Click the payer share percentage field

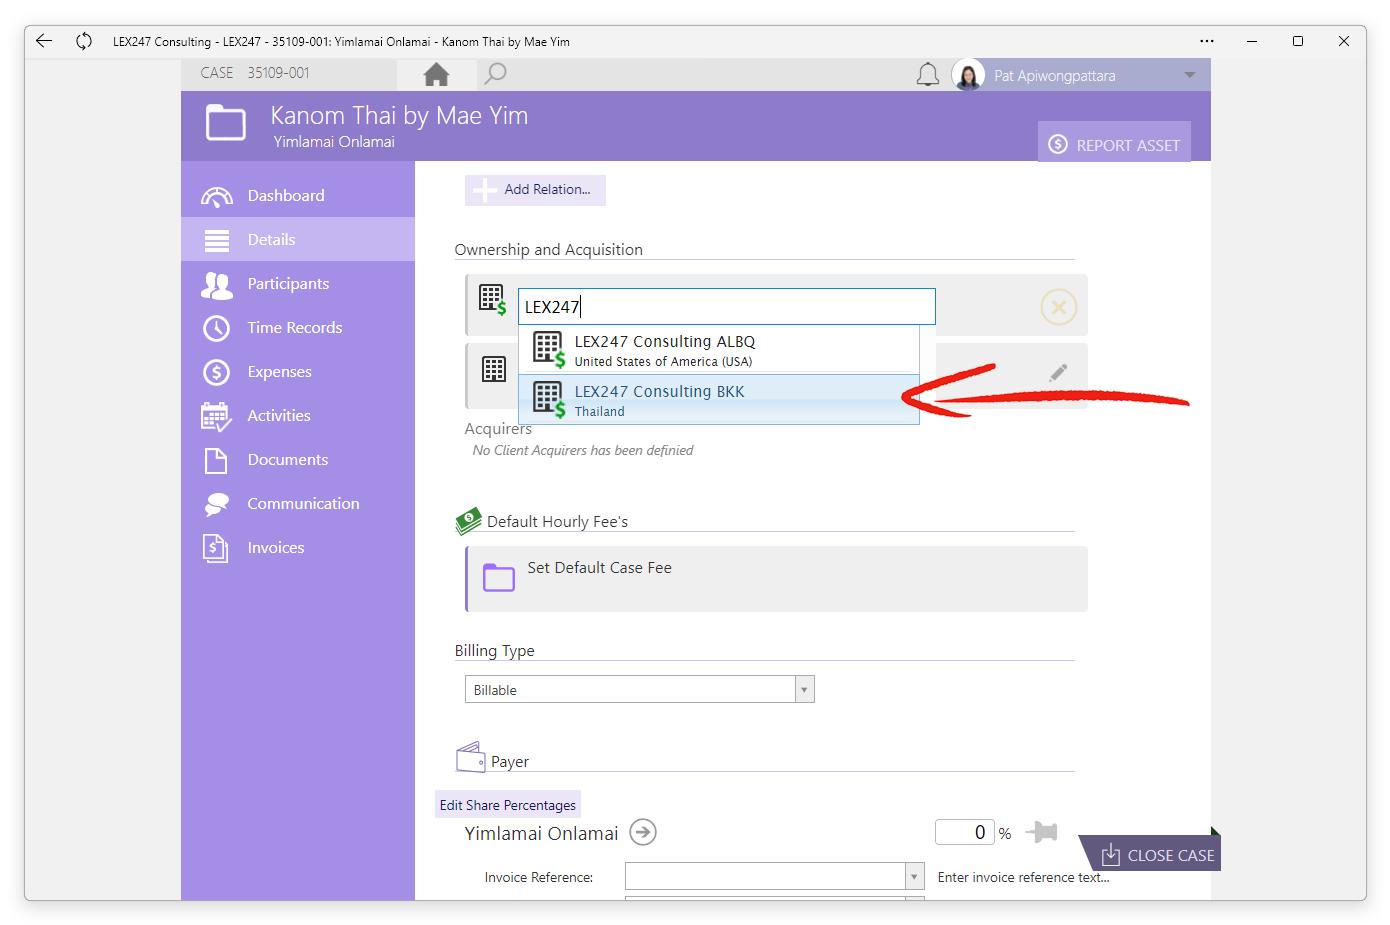click(x=965, y=832)
